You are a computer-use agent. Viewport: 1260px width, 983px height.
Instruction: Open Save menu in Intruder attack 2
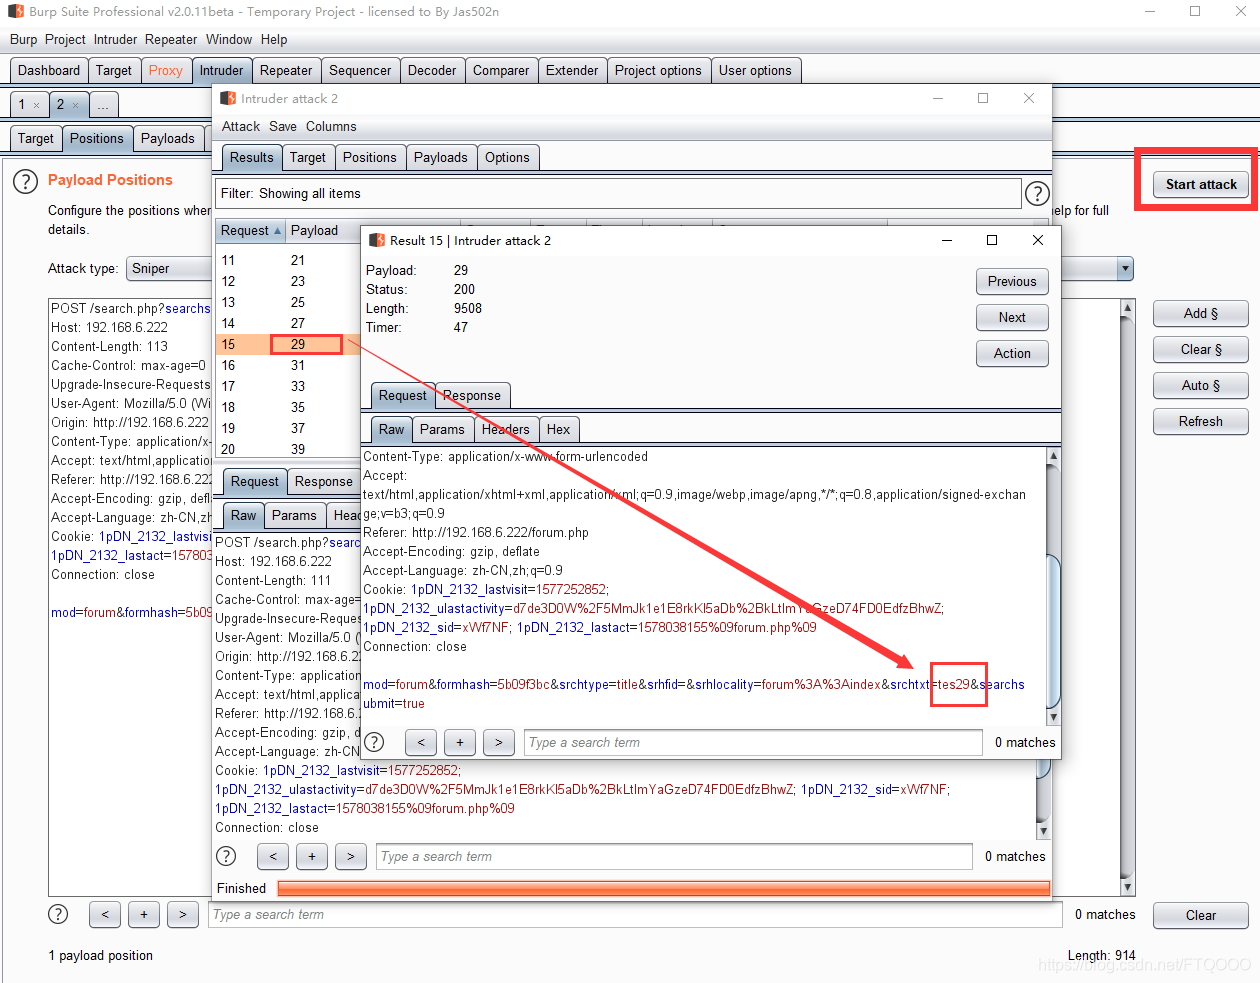click(x=283, y=127)
